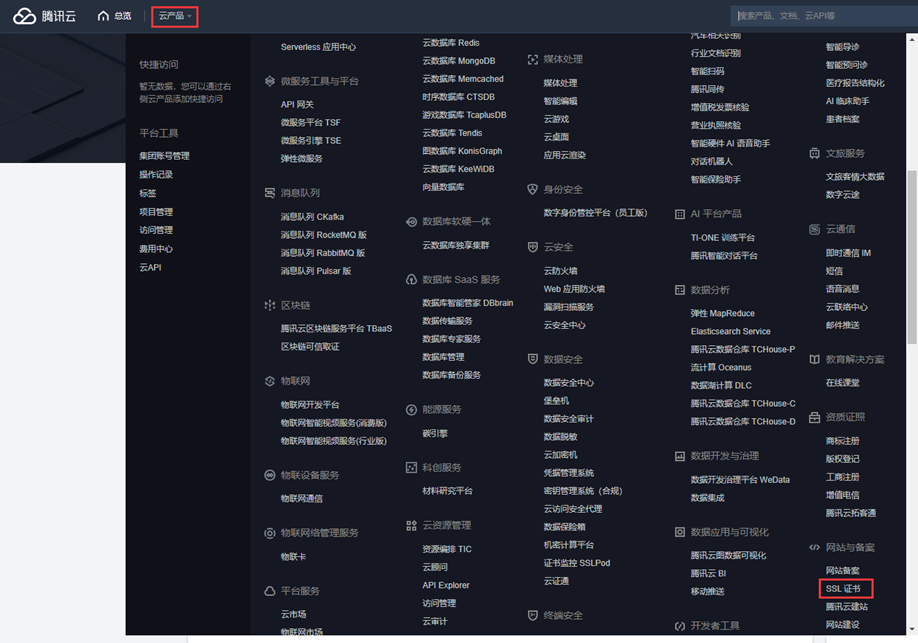Open TI-ONE 训练平台 product

(722, 238)
